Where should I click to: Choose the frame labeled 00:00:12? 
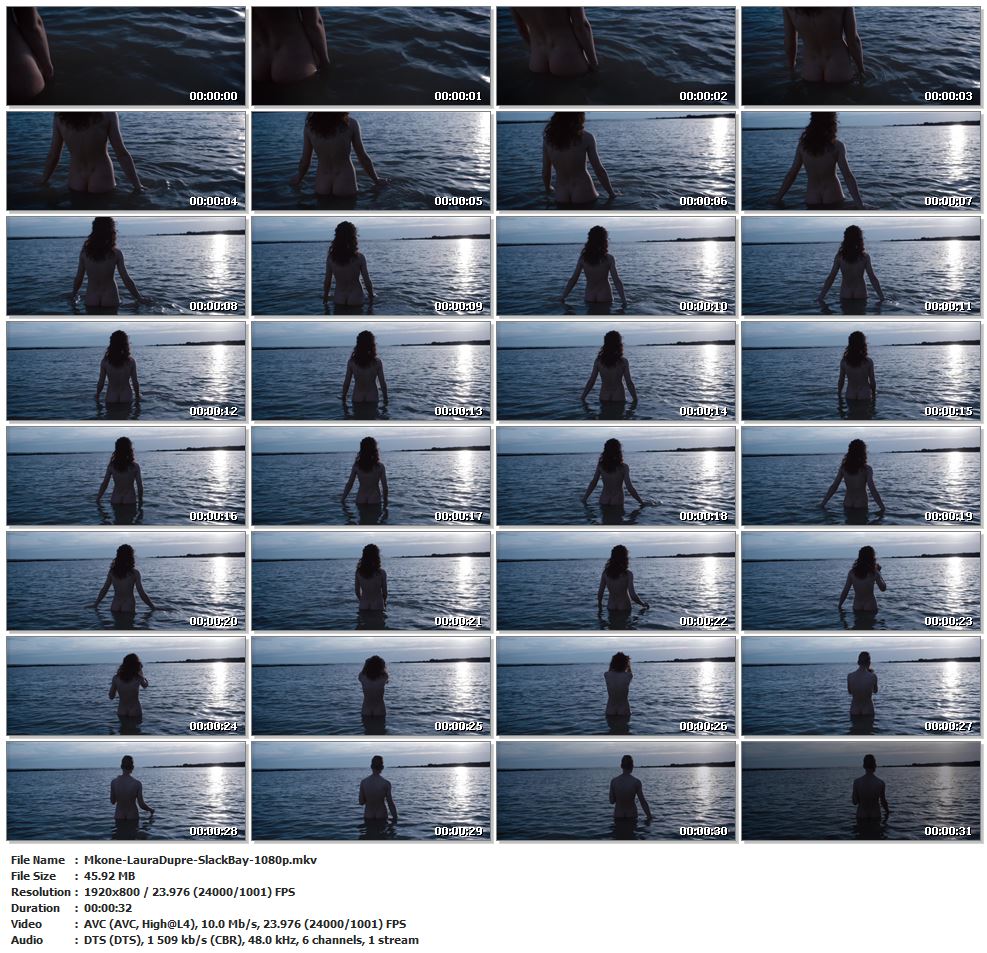127,371
